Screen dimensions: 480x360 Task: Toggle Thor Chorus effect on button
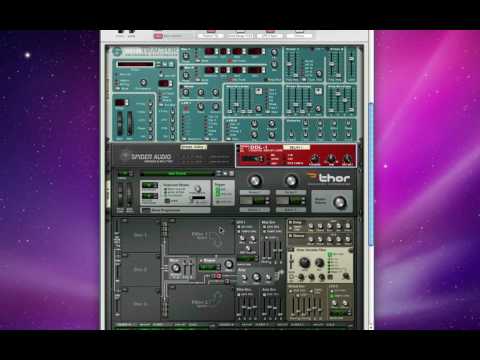point(290,236)
